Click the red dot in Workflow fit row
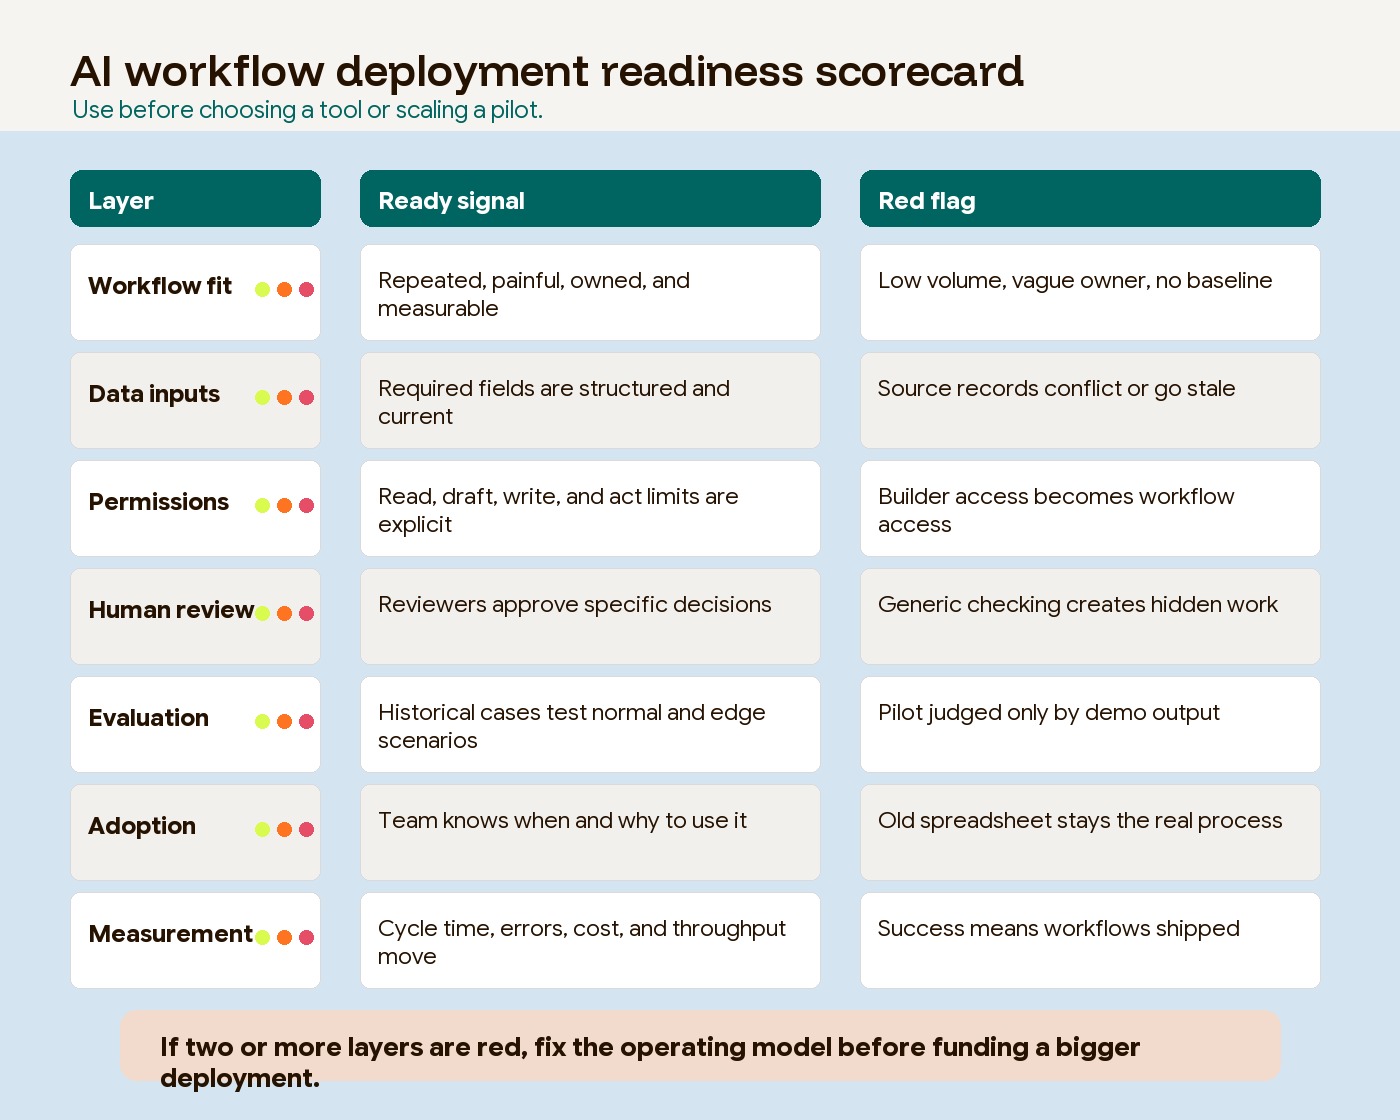This screenshot has width=1400, height=1120. click(306, 289)
